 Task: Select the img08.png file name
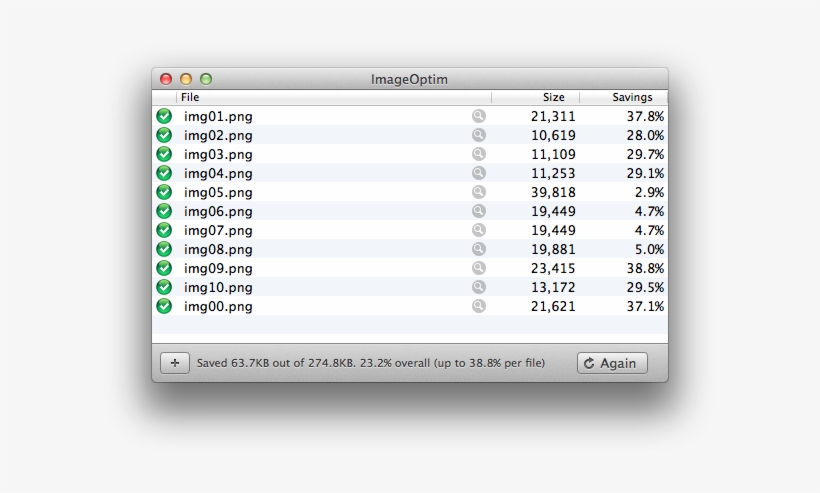point(218,249)
